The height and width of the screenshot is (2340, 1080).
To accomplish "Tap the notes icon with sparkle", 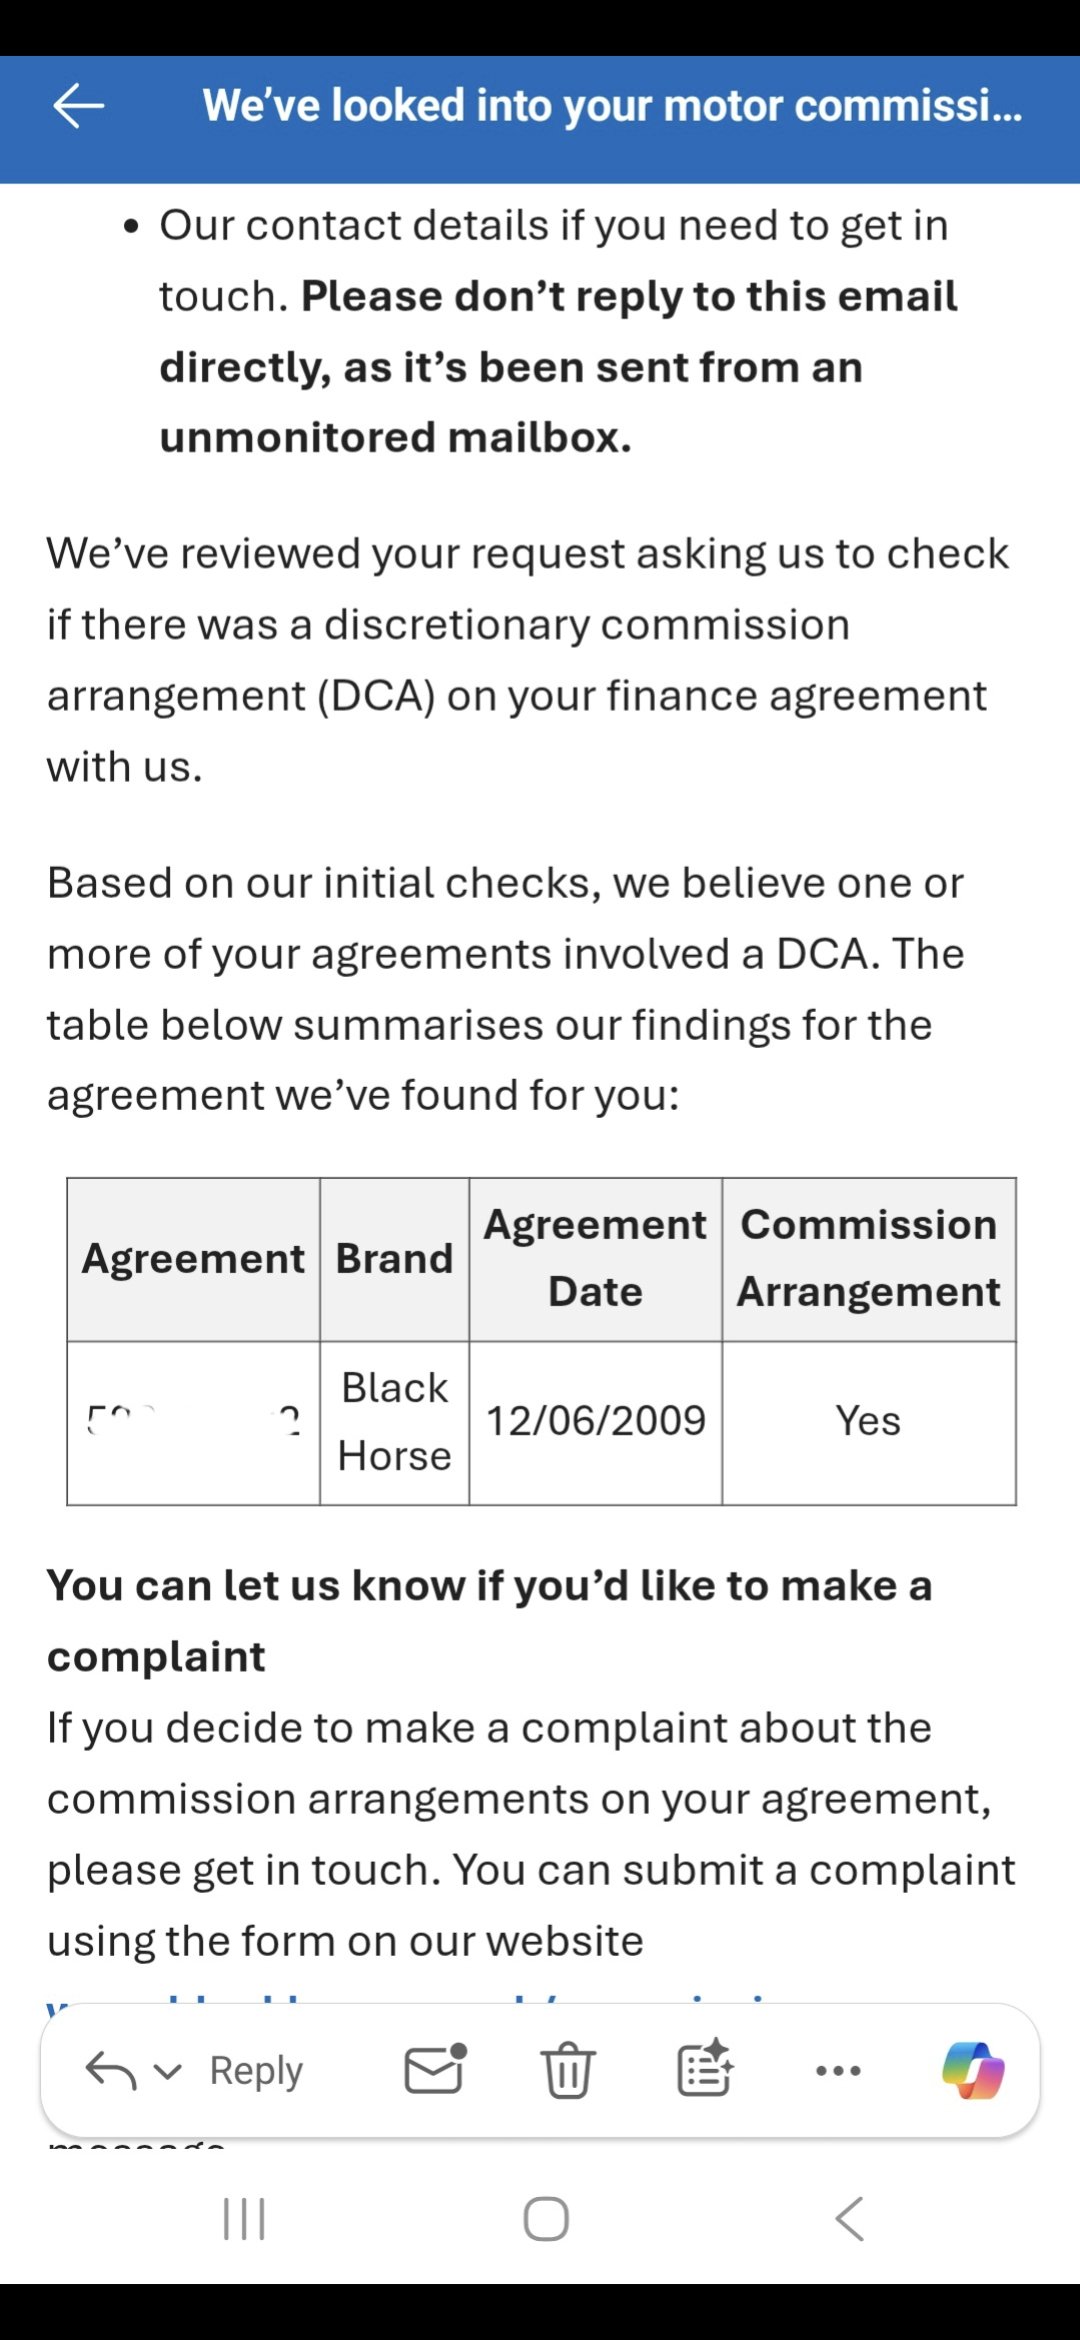I will click(704, 2069).
